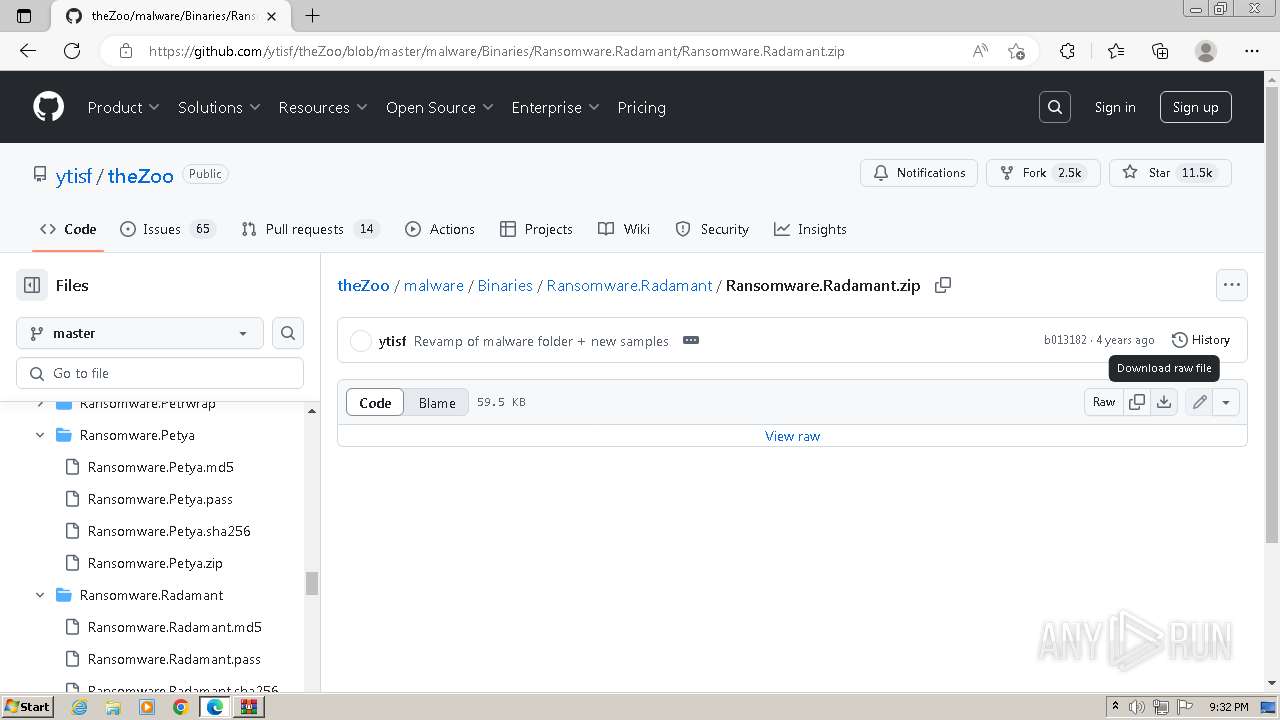The image size is (1280, 720).
Task: Refresh the page in browser
Action: 72,51
